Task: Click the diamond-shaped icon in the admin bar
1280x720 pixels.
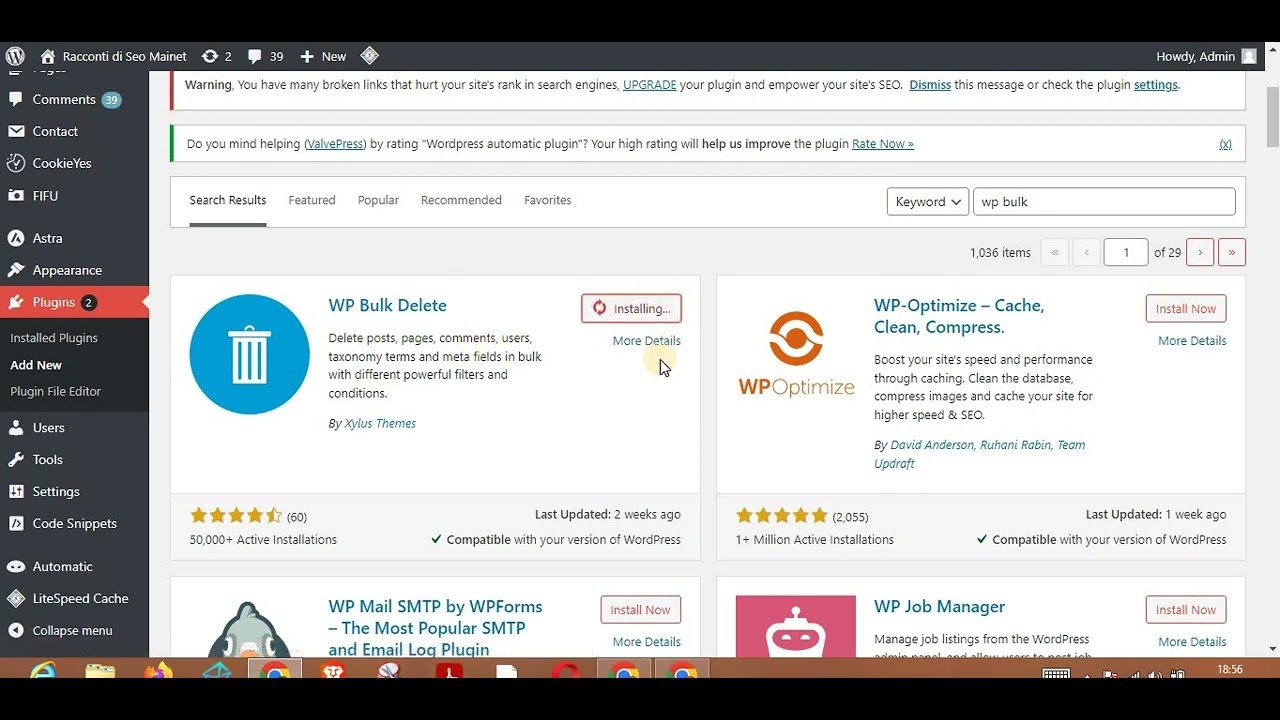Action: click(x=369, y=56)
